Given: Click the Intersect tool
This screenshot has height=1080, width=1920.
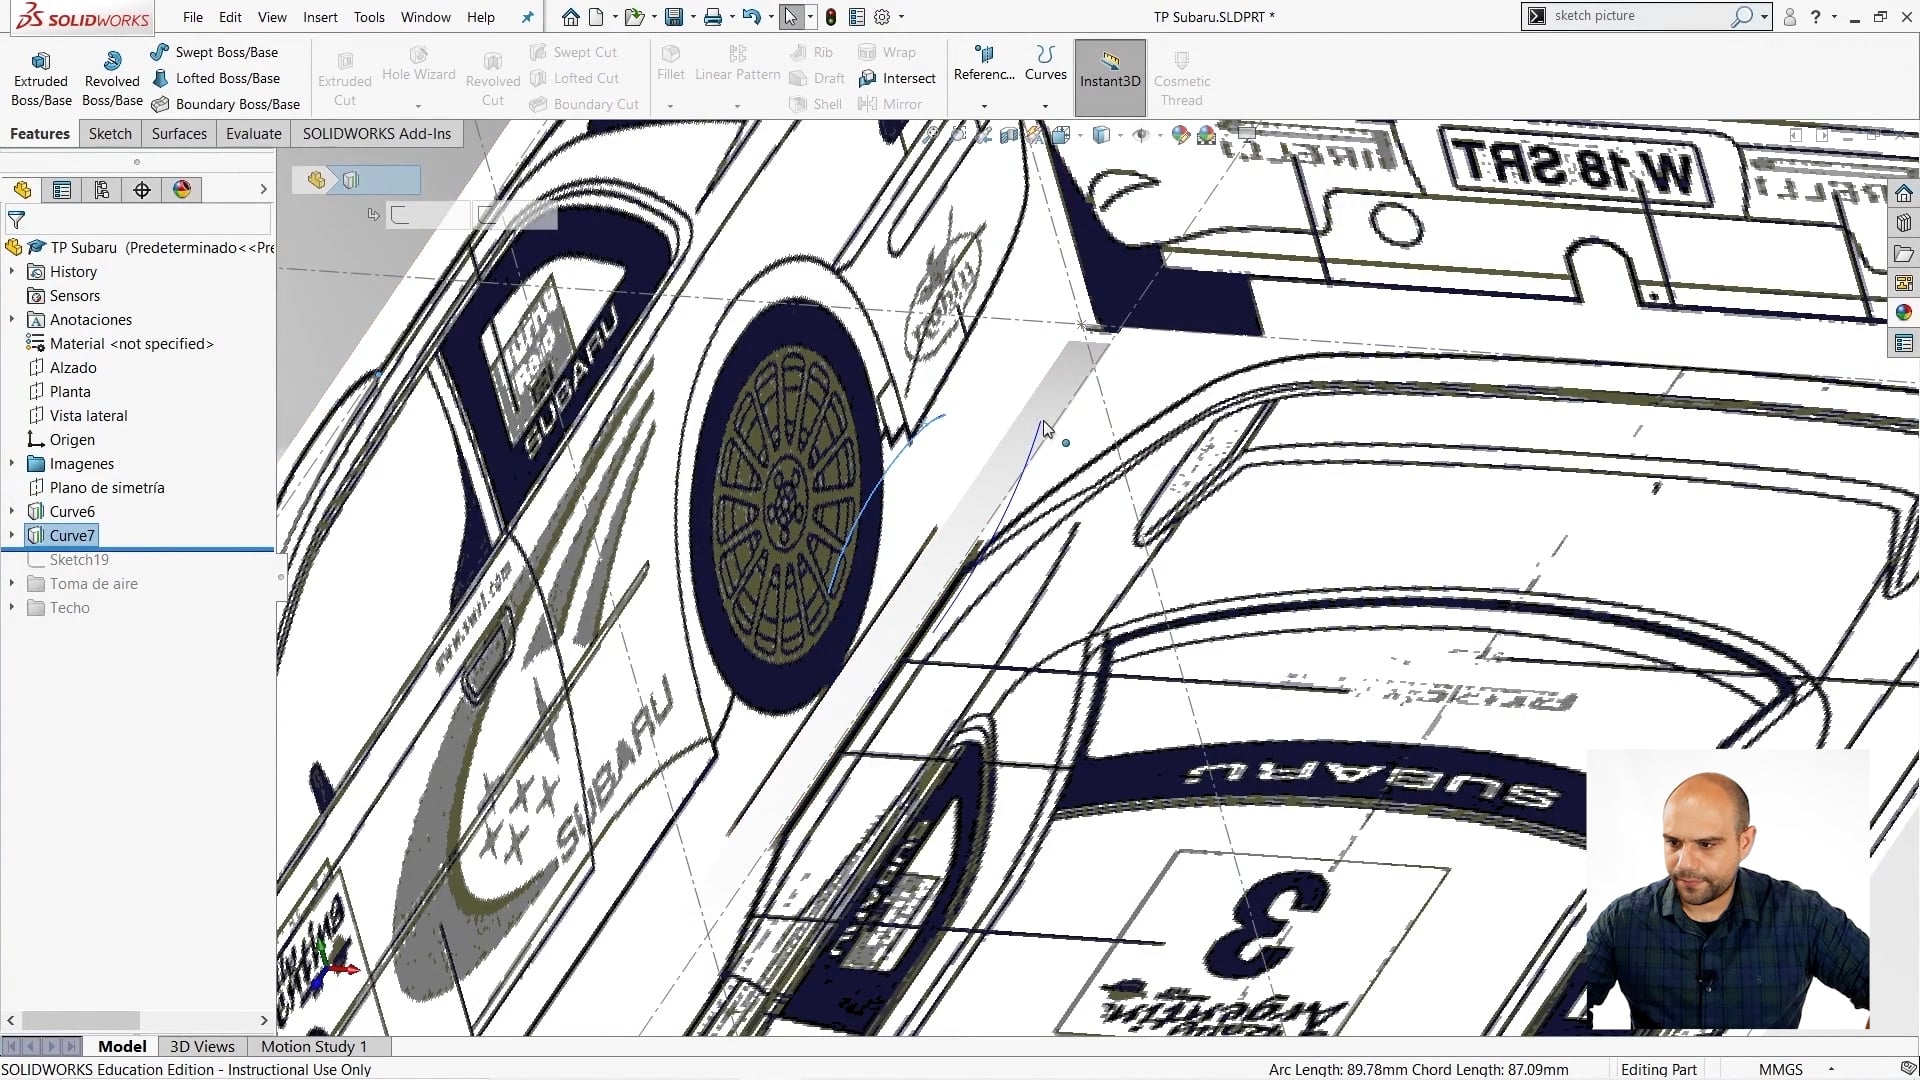Looking at the screenshot, I should 897,78.
